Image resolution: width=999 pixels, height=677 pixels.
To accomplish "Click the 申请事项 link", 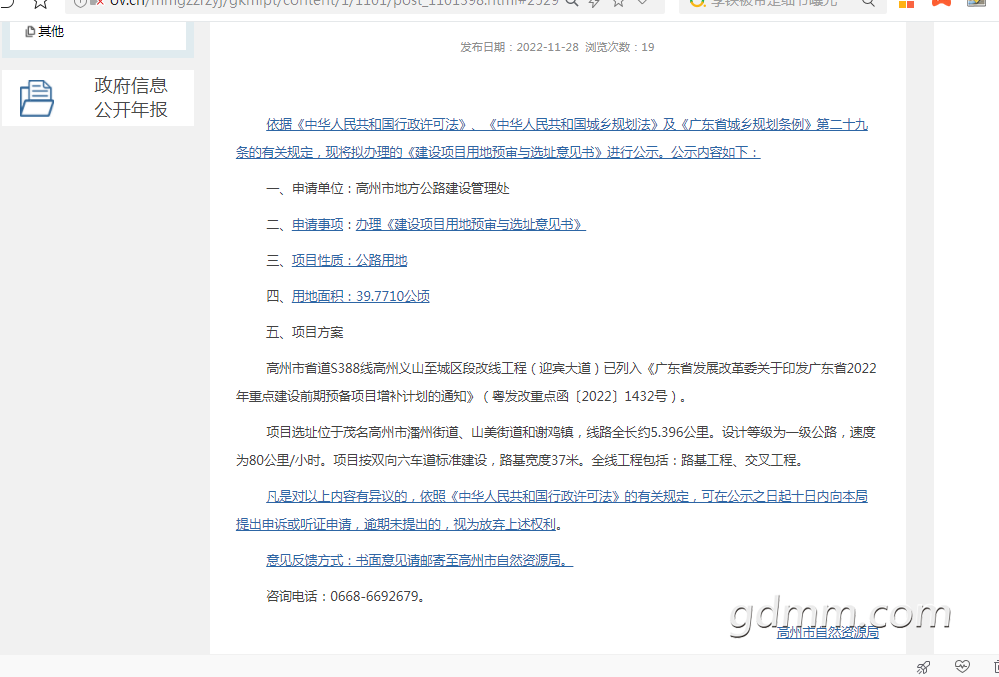I will click(317, 224).
